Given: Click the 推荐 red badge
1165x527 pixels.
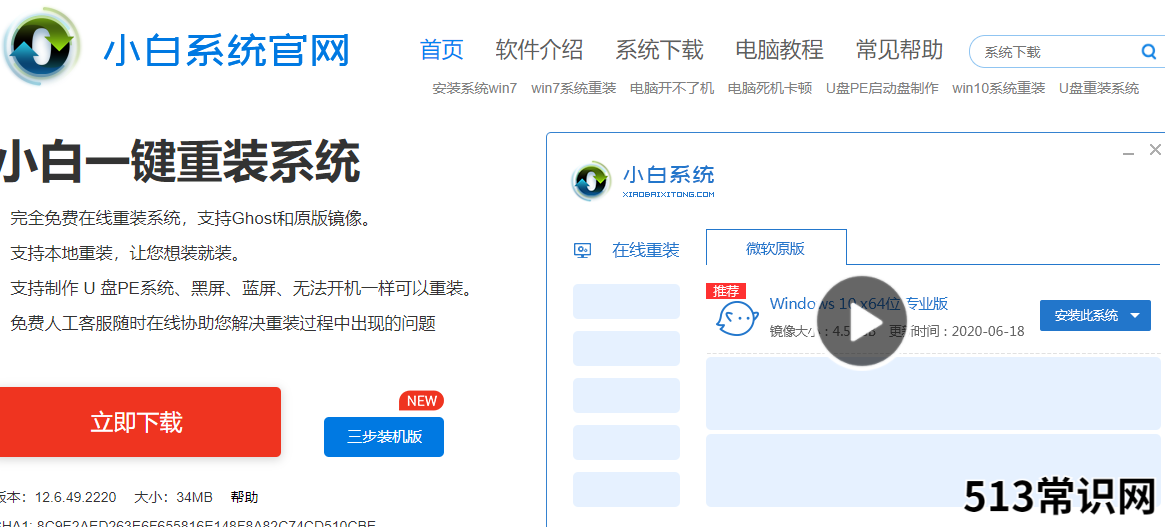Looking at the screenshot, I should pos(725,291).
